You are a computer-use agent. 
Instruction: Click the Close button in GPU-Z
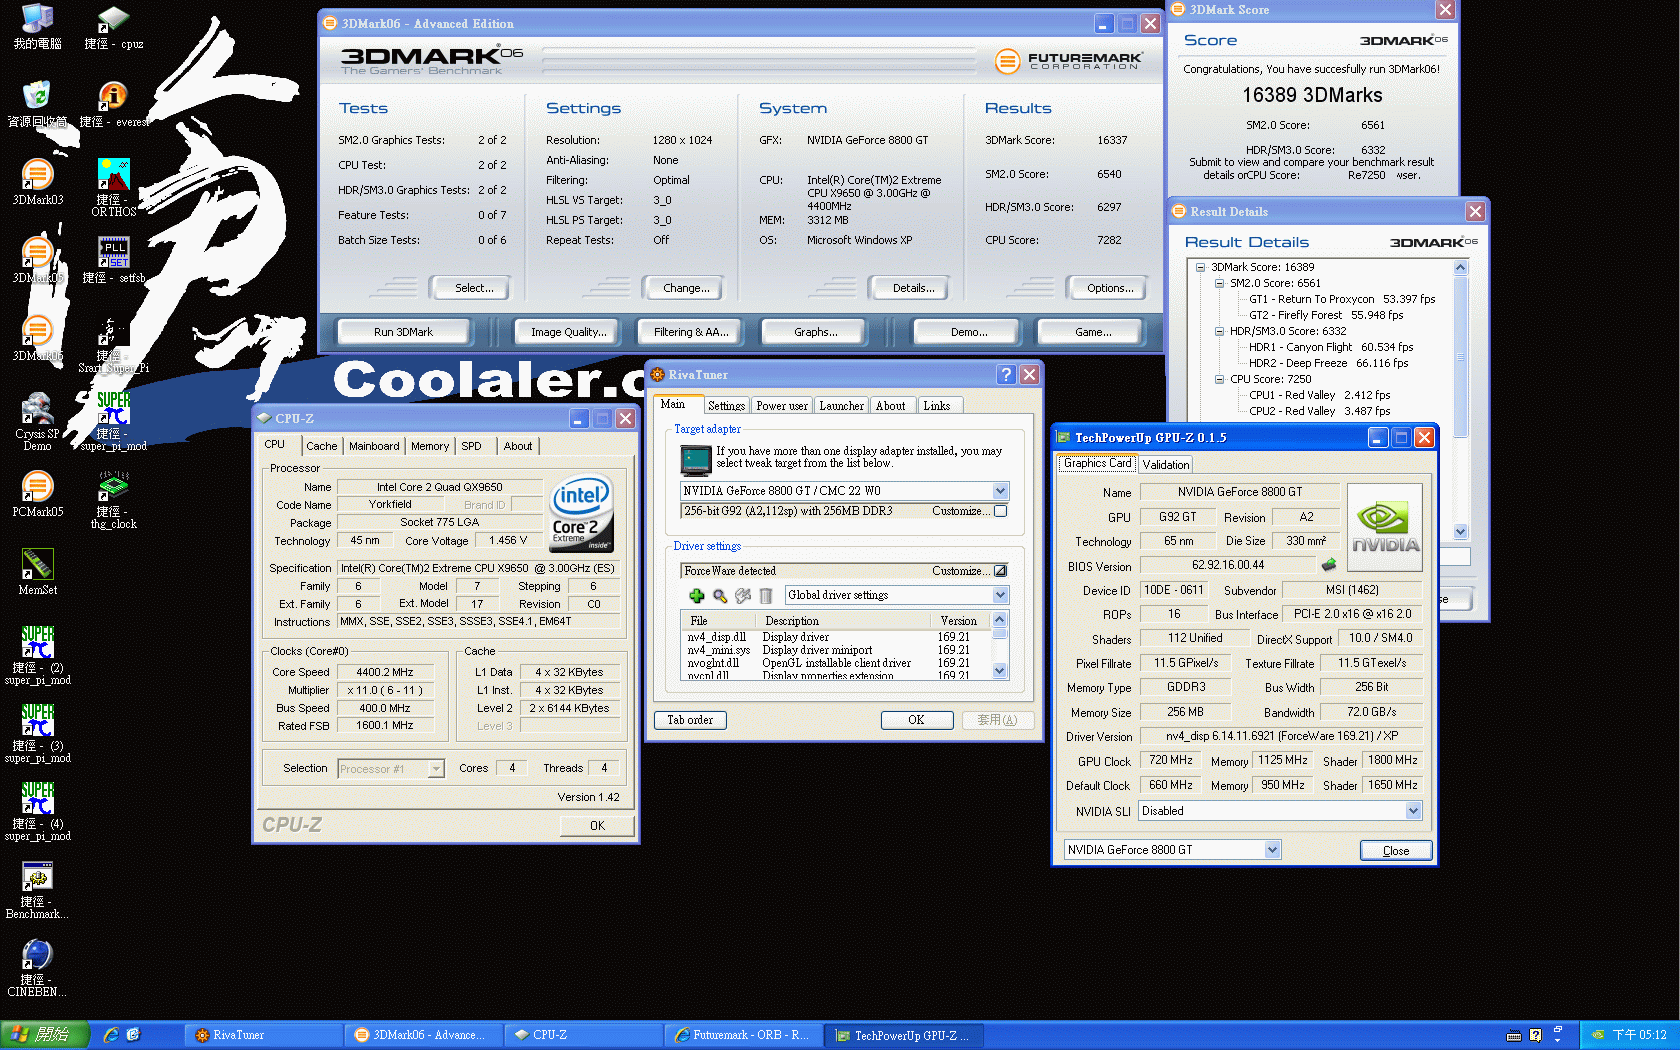[x=1396, y=851]
